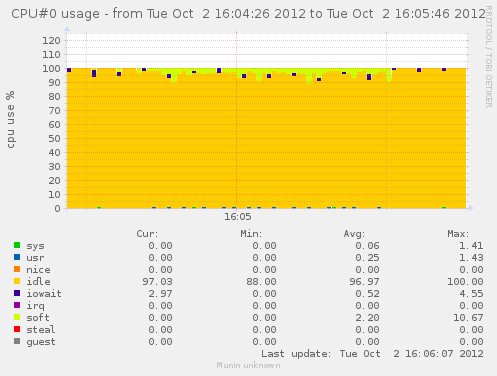Click the soft Max value 10.67
The image size is (497, 376).
[x=468, y=318]
